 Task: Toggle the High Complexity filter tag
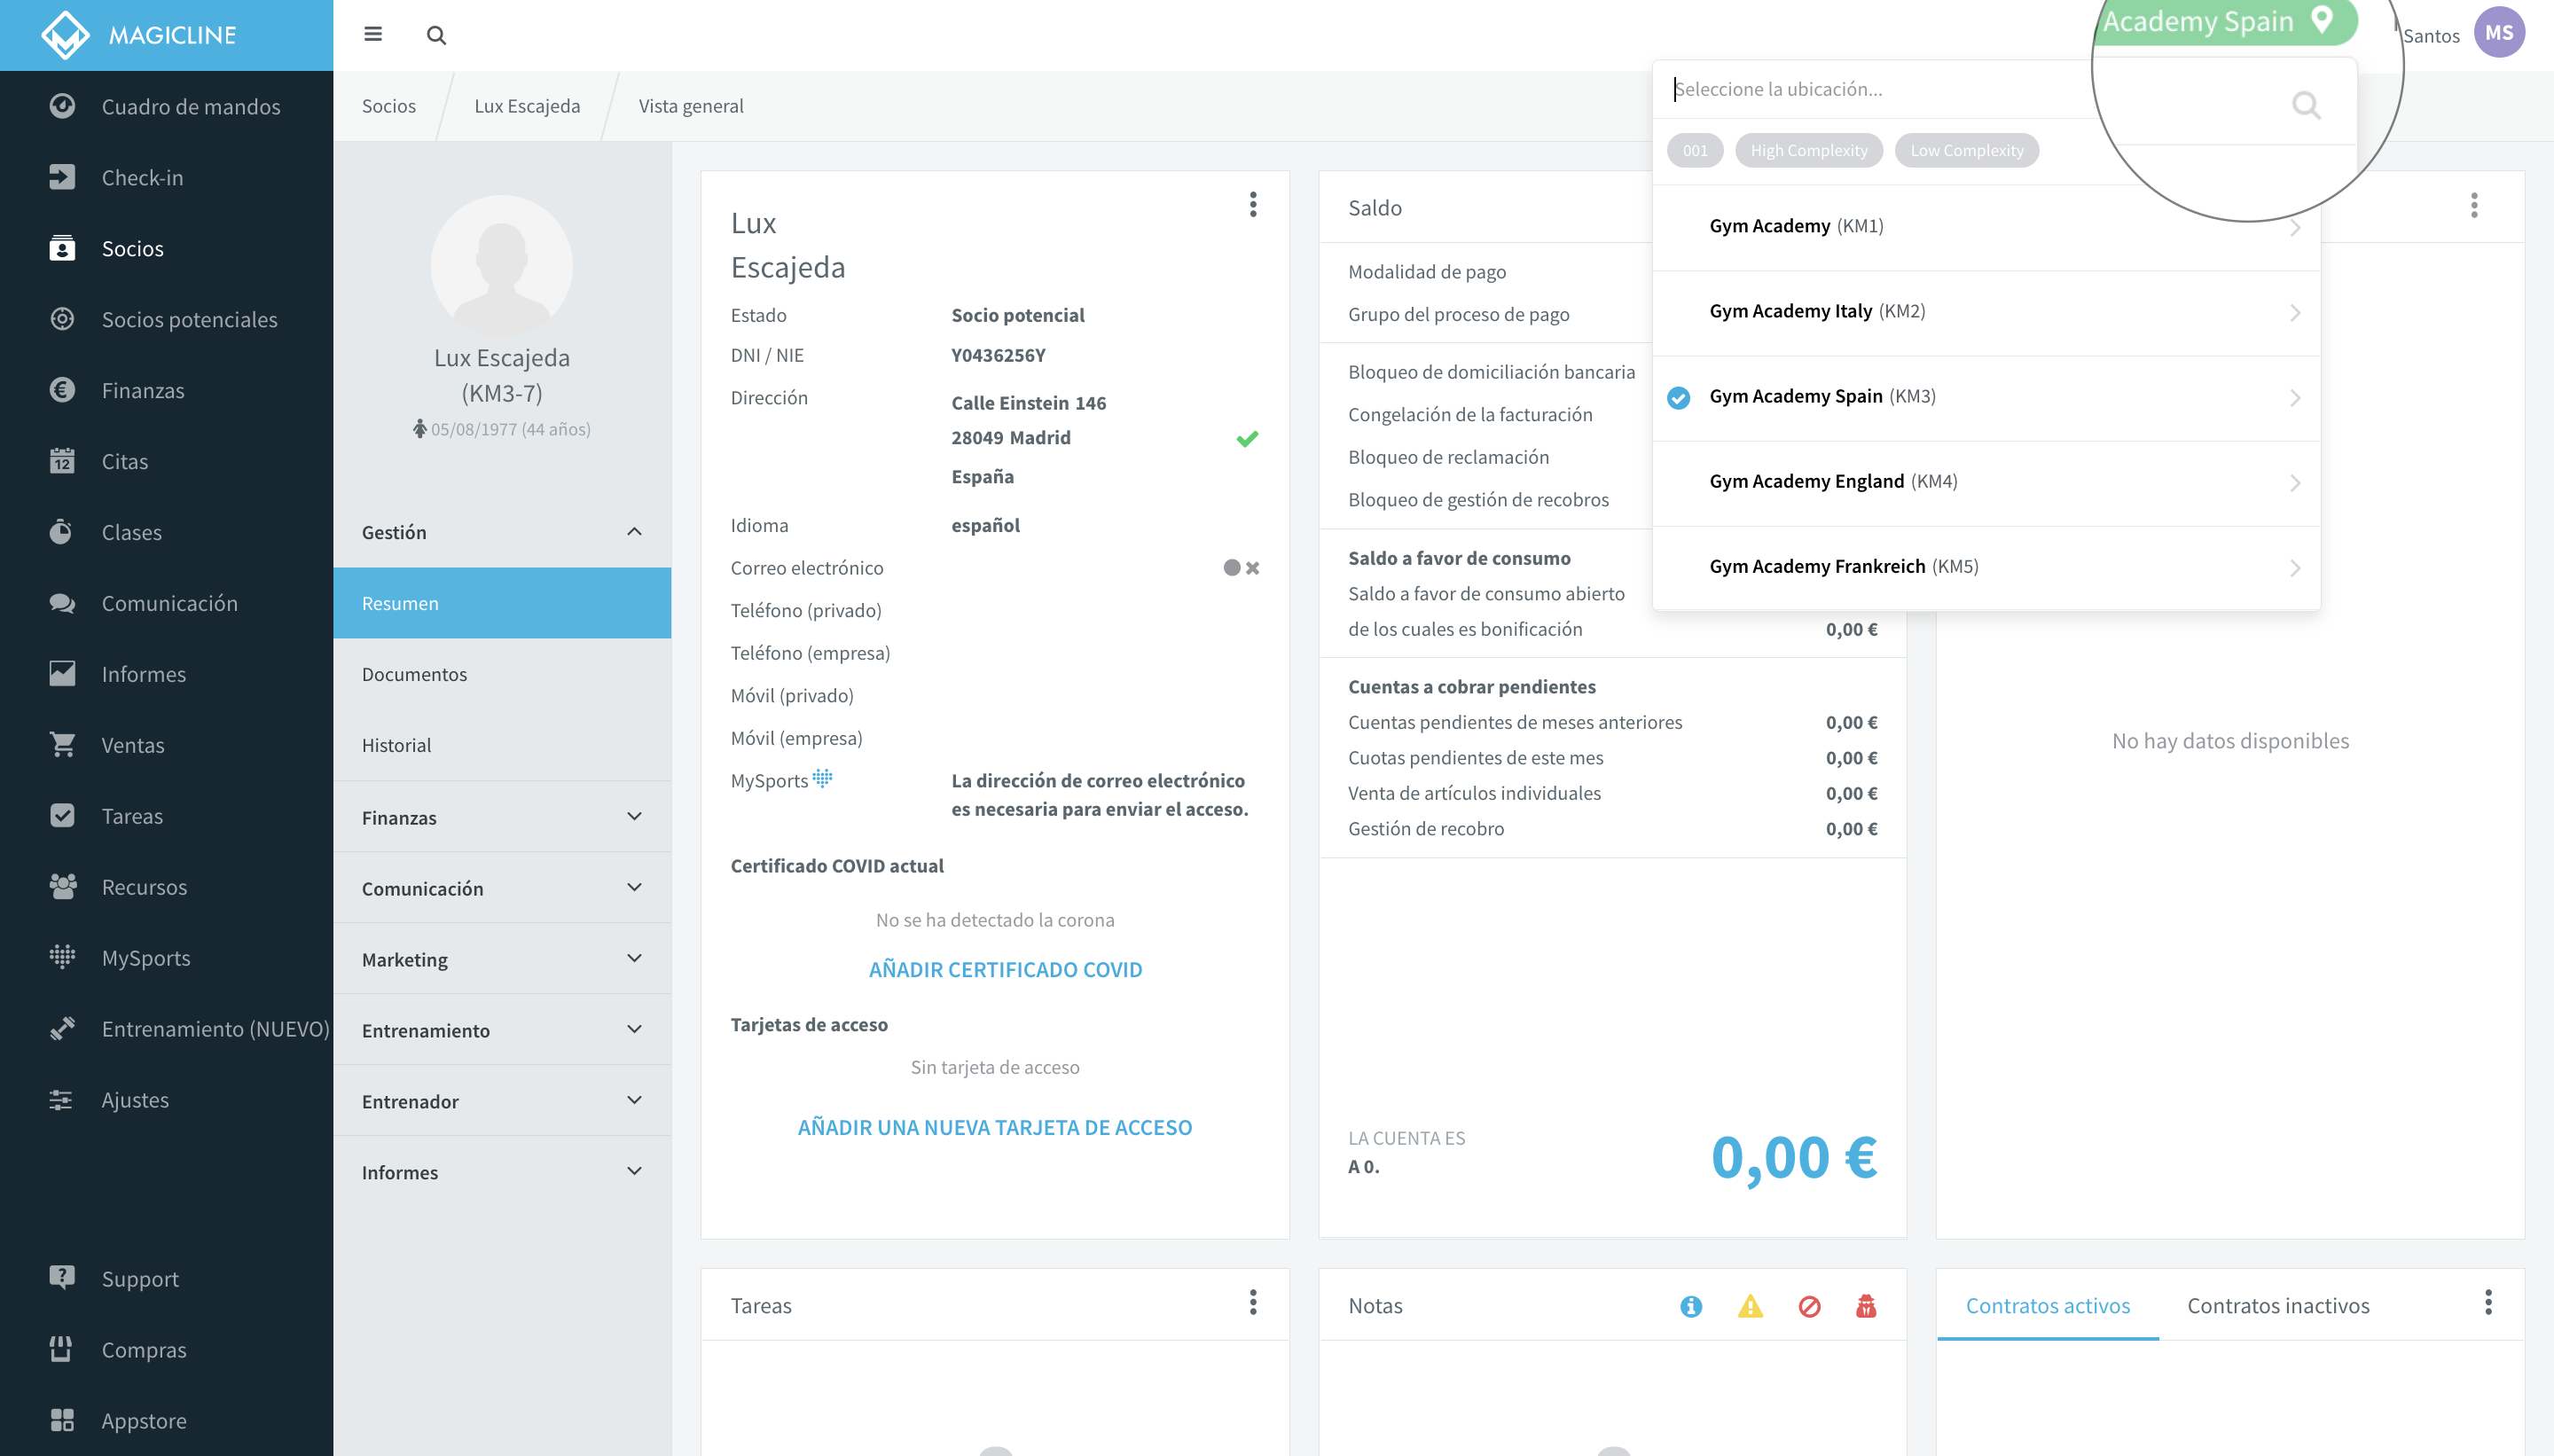point(1809,150)
